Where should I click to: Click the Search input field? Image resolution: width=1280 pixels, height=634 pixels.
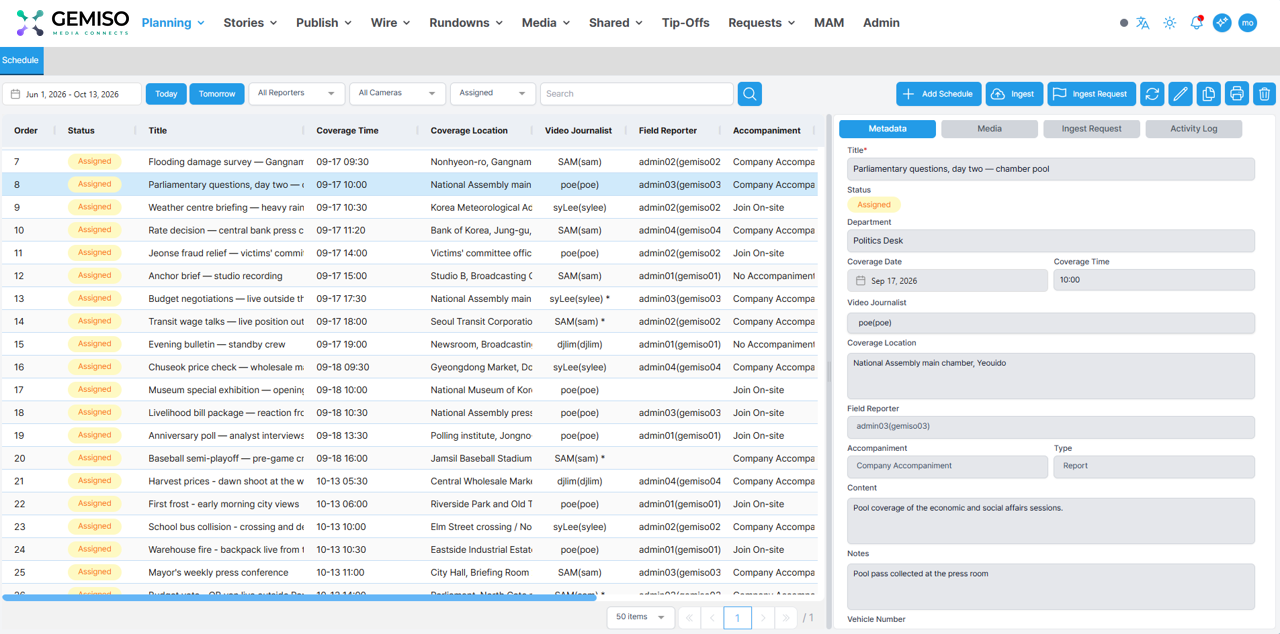636,94
